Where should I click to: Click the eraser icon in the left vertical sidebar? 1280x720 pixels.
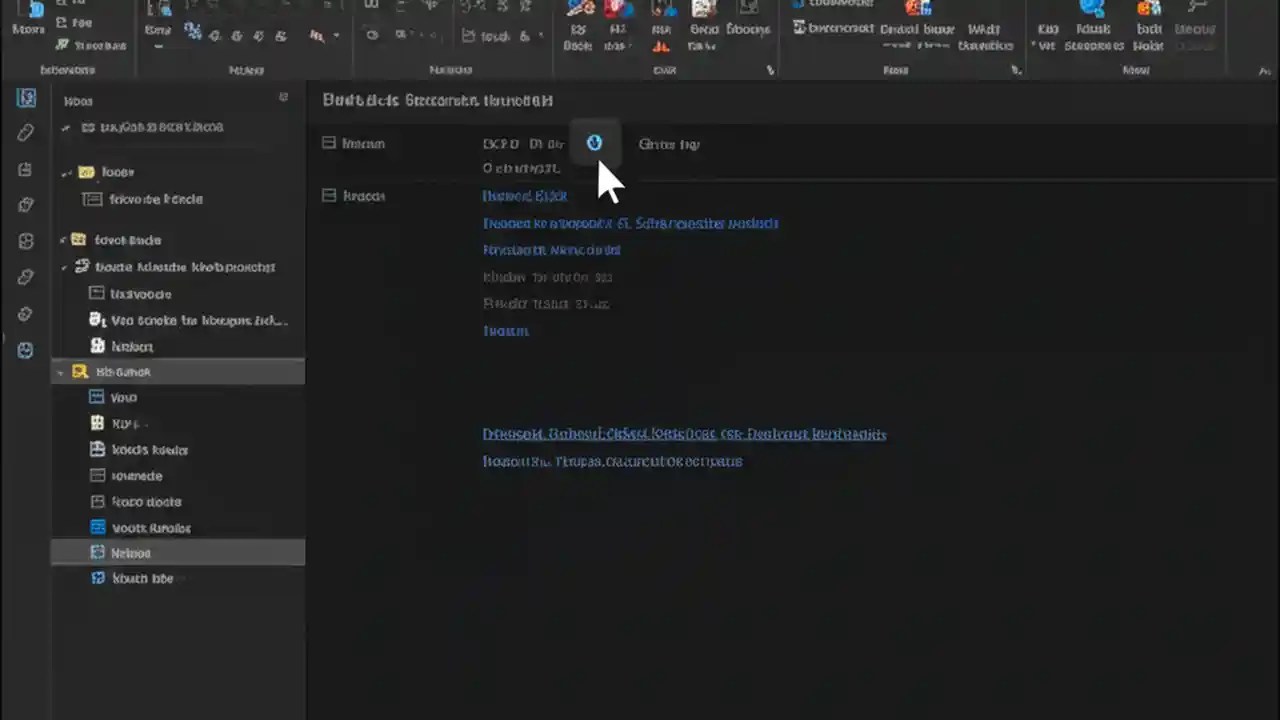click(x=25, y=132)
